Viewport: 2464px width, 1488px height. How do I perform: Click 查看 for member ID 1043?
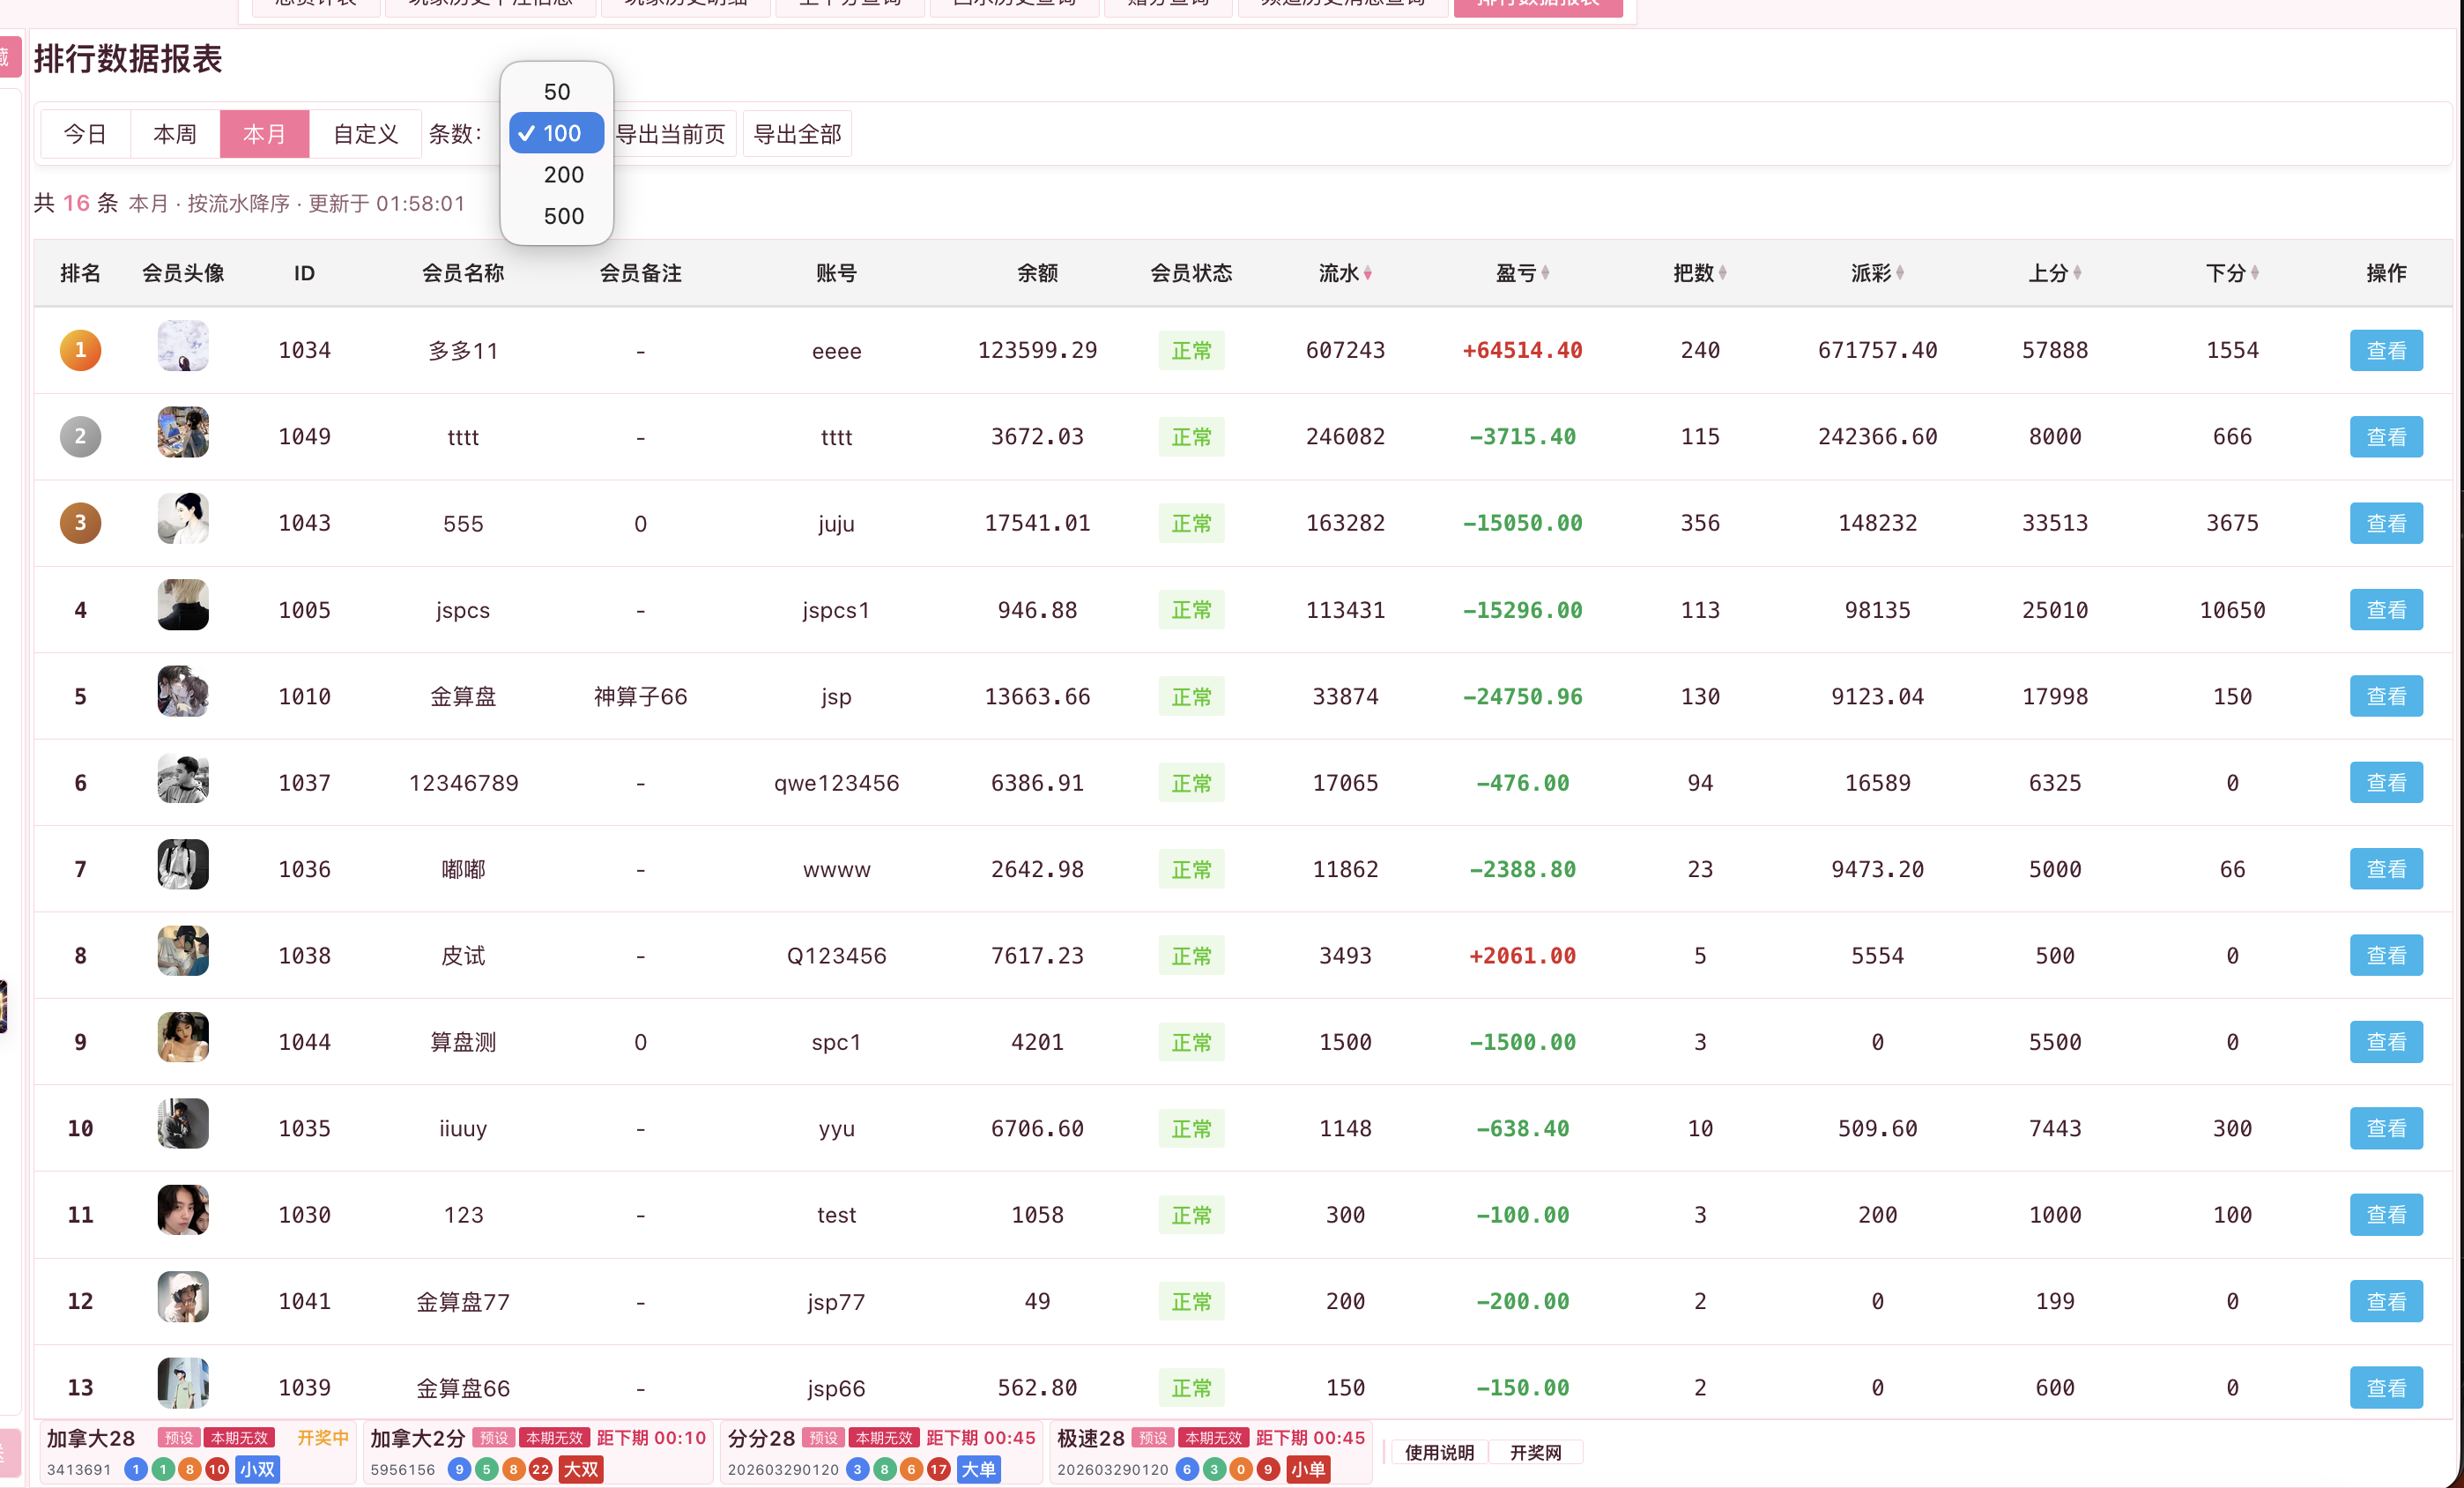click(x=2386, y=523)
